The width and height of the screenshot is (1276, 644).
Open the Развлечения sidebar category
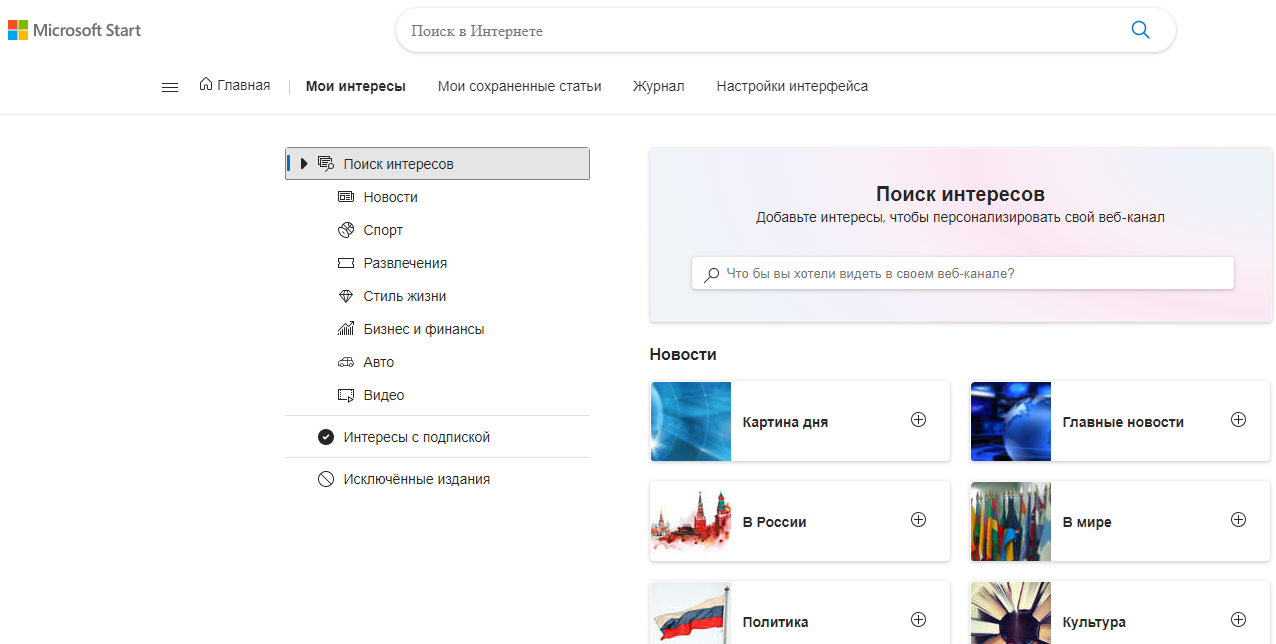coord(404,263)
